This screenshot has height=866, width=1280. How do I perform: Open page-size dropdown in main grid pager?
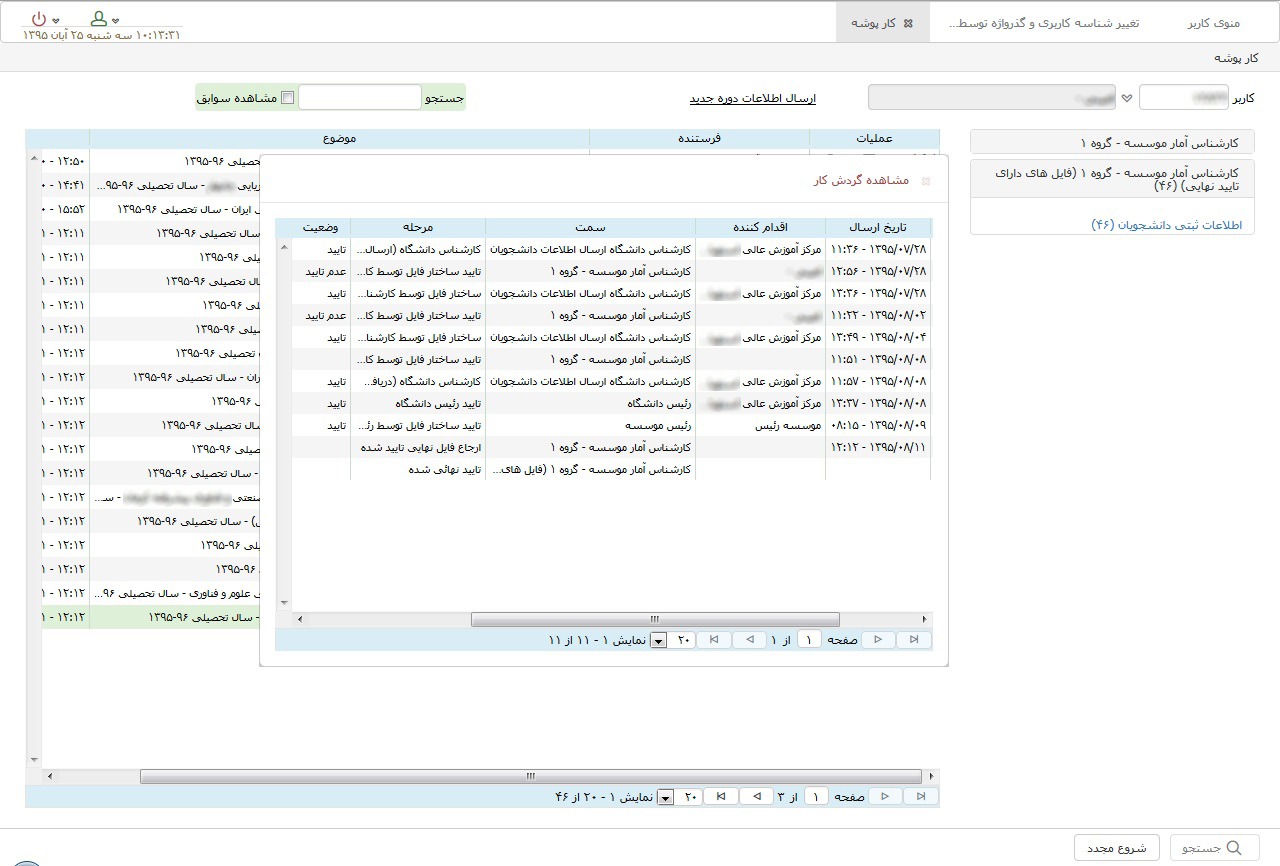[x=666, y=798]
